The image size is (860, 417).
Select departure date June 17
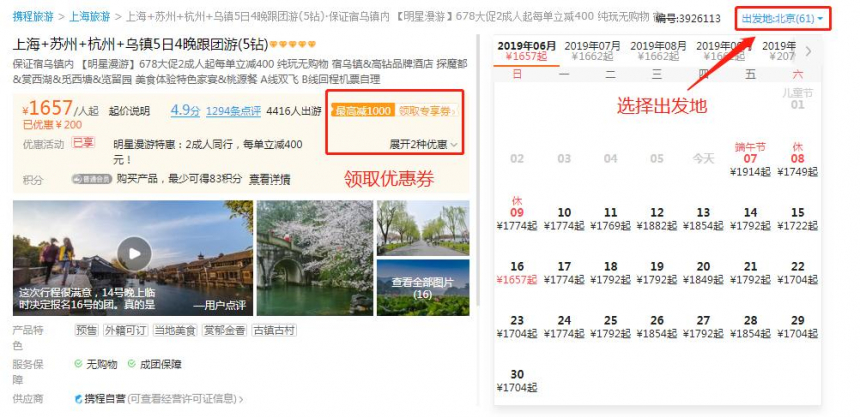click(564, 273)
